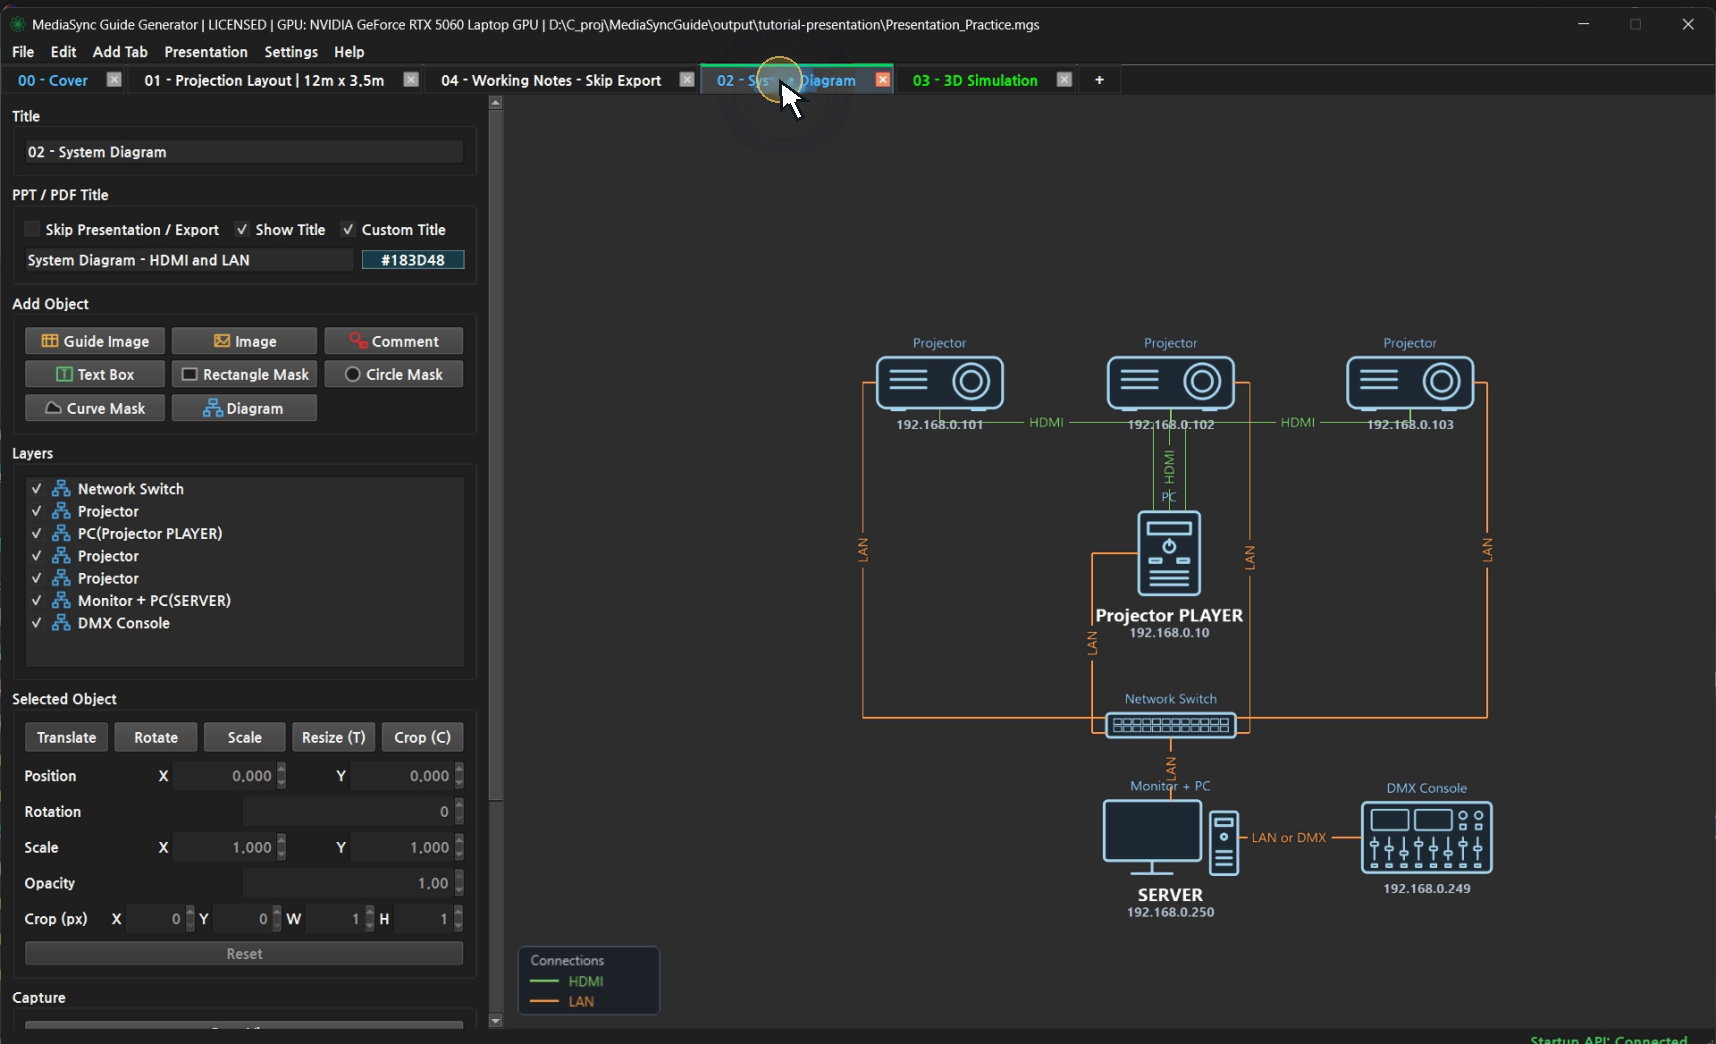Add a Comment object

pyautogui.click(x=394, y=341)
